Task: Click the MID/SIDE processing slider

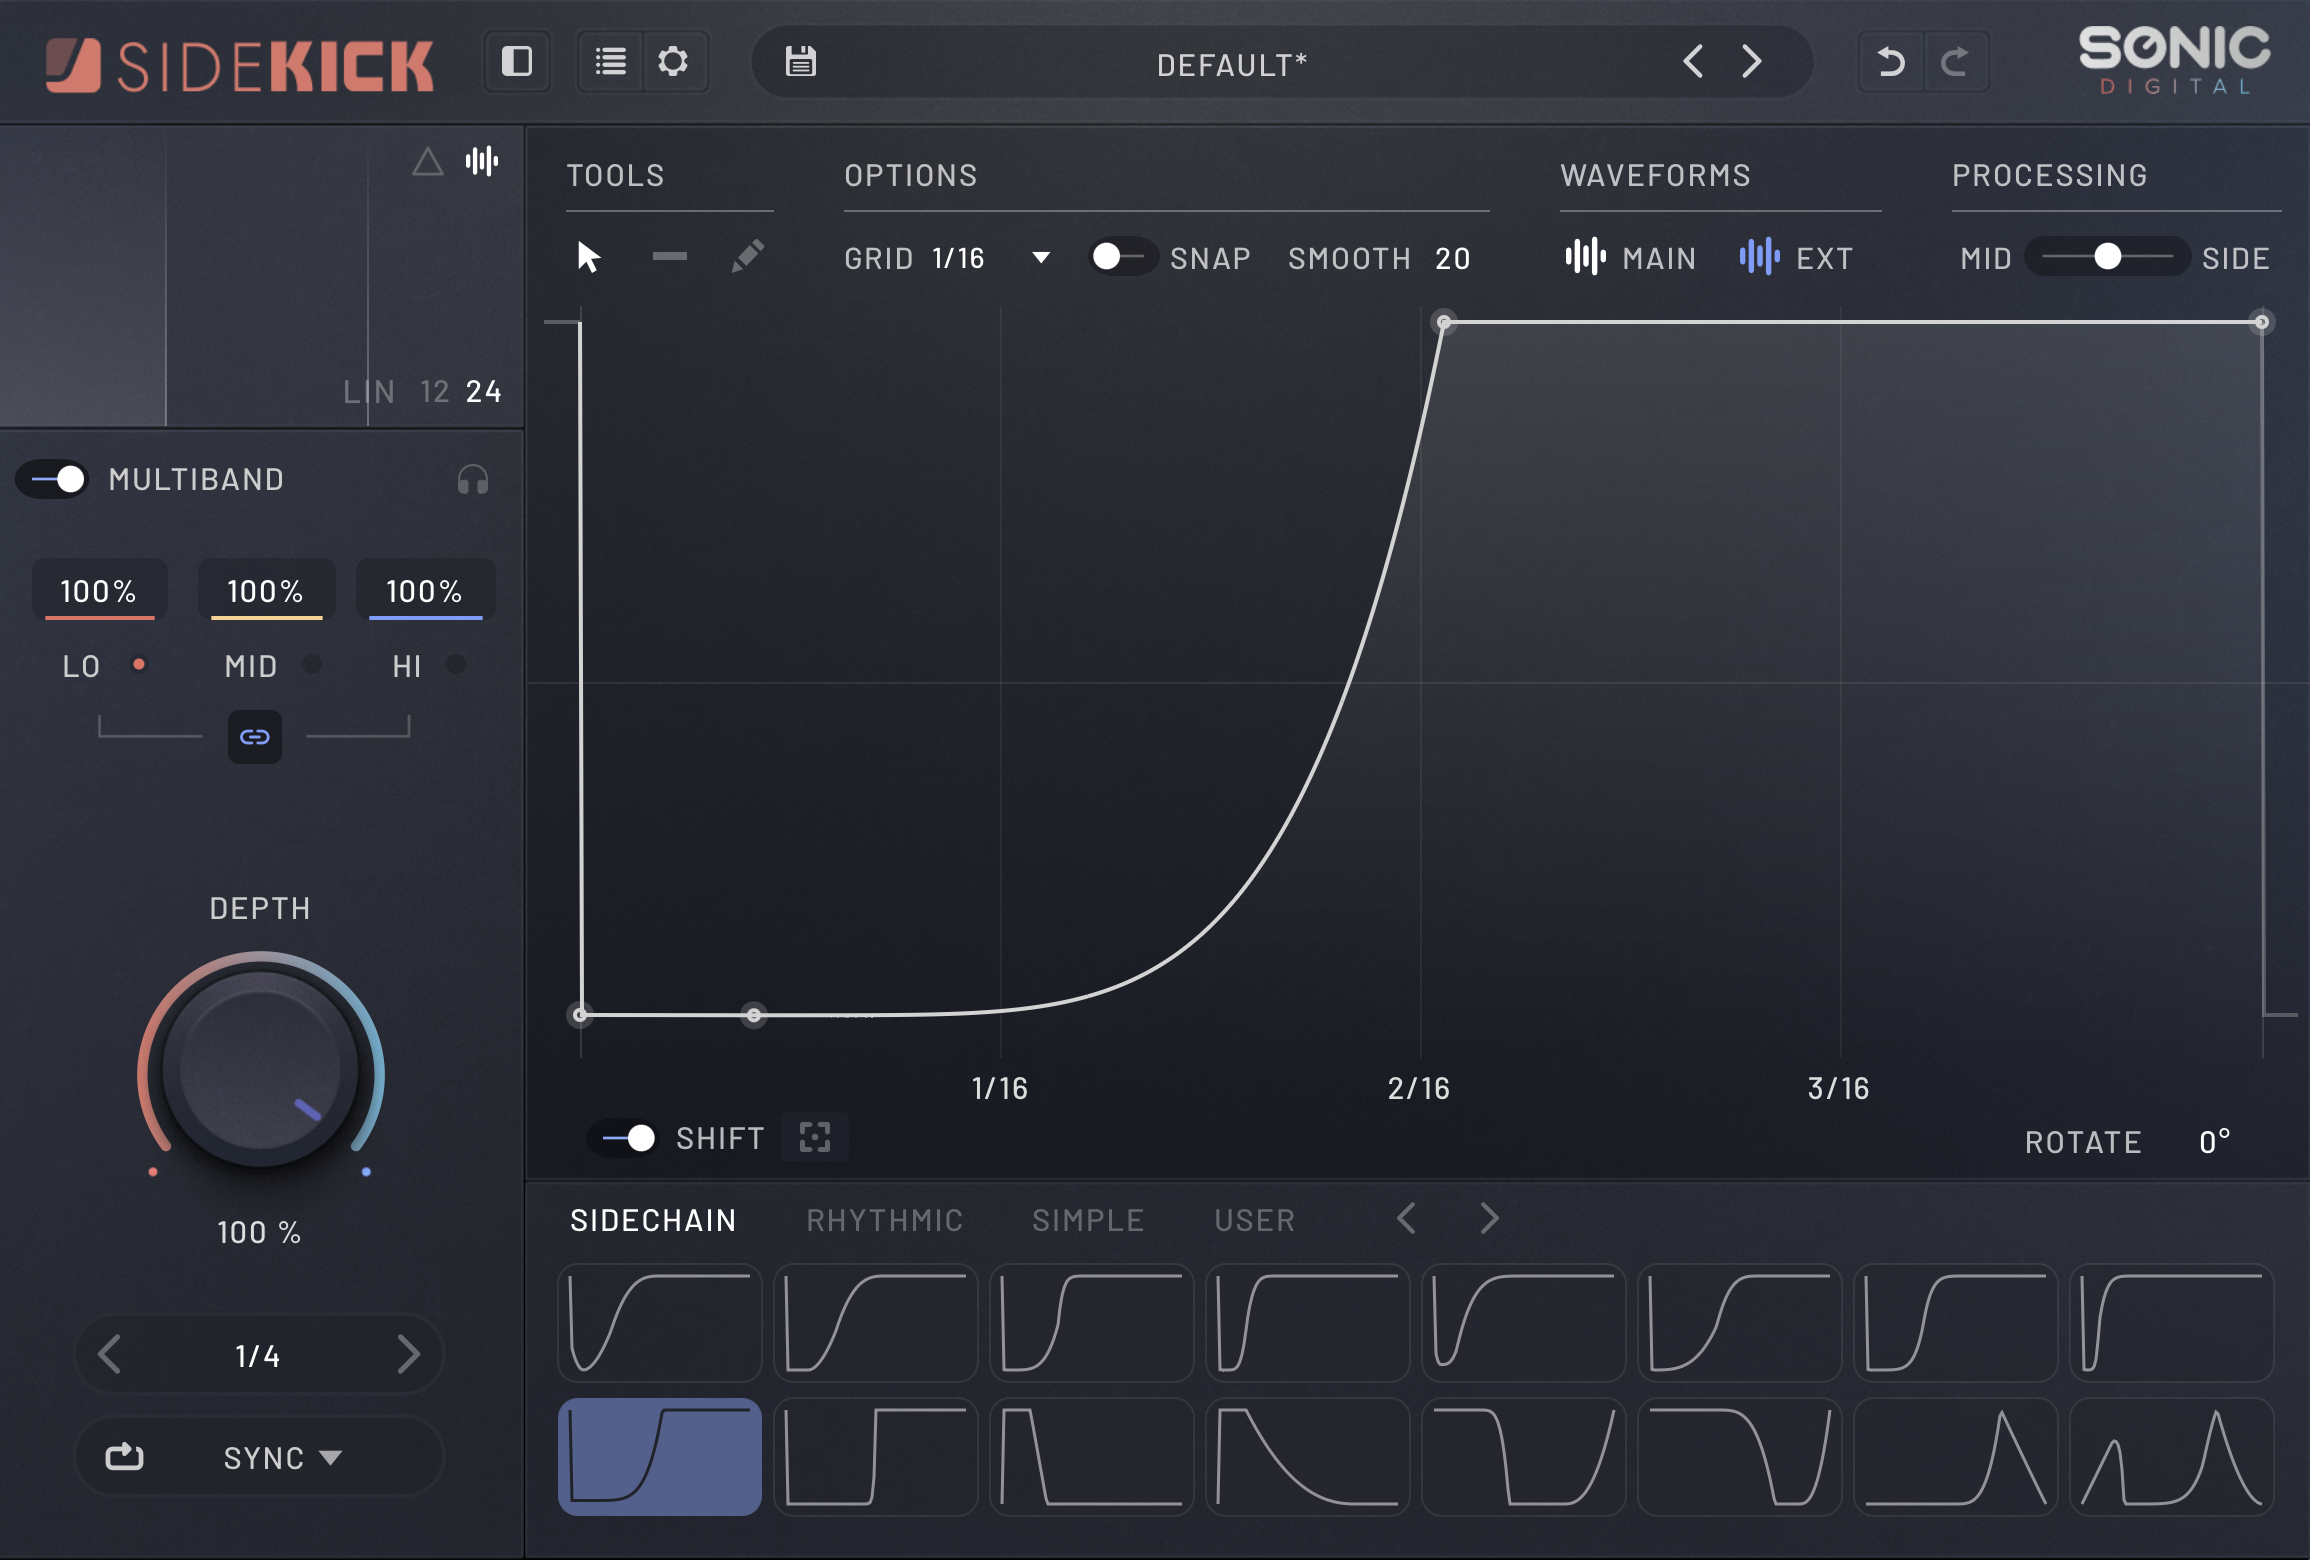Action: point(2107,257)
